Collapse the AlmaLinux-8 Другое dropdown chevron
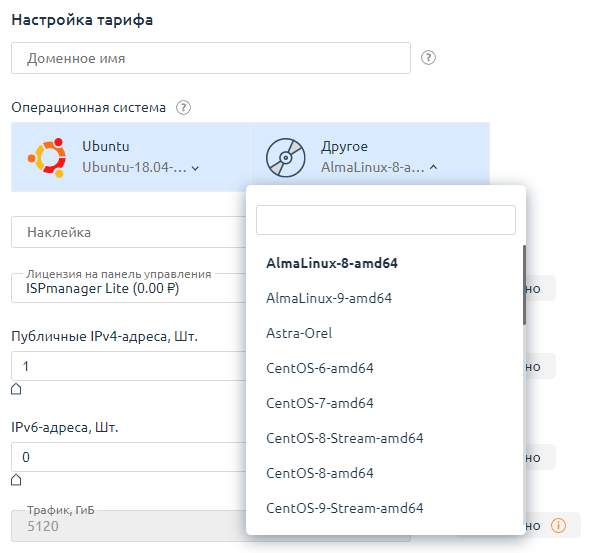 tap(433, 167)
